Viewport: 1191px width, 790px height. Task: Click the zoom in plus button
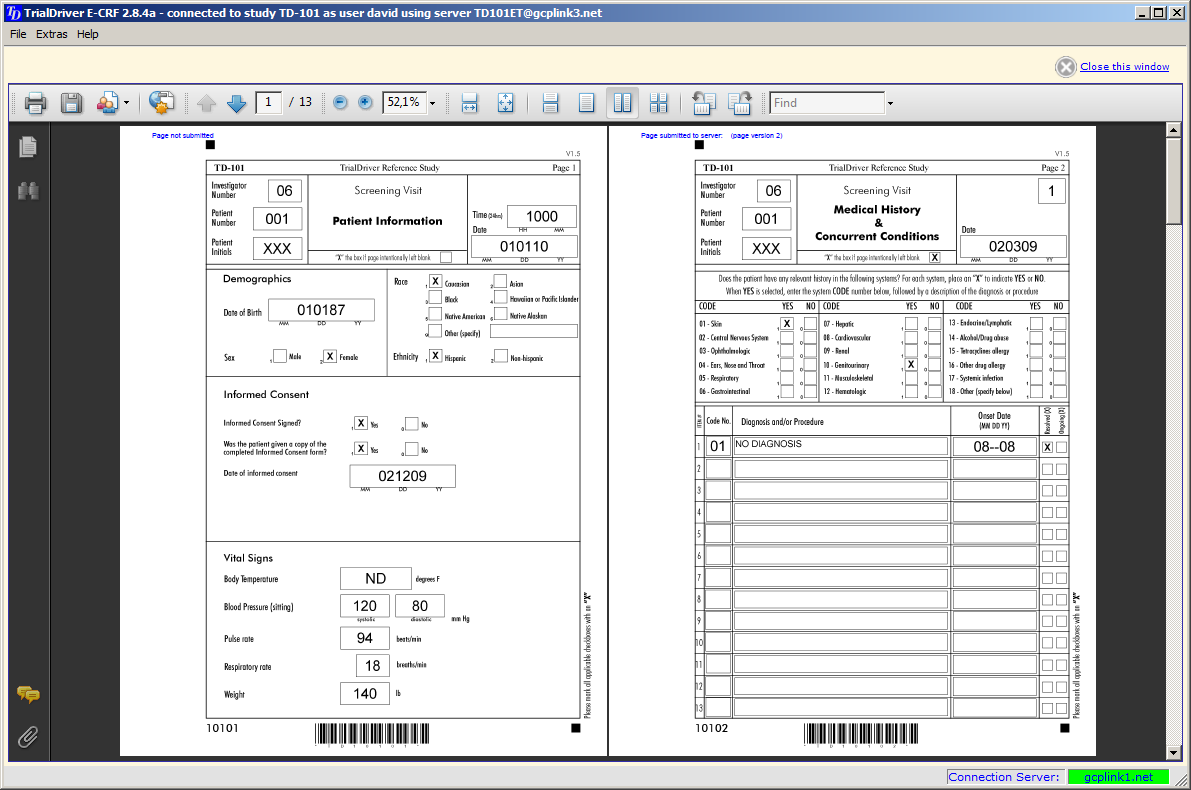click(365, 102)
